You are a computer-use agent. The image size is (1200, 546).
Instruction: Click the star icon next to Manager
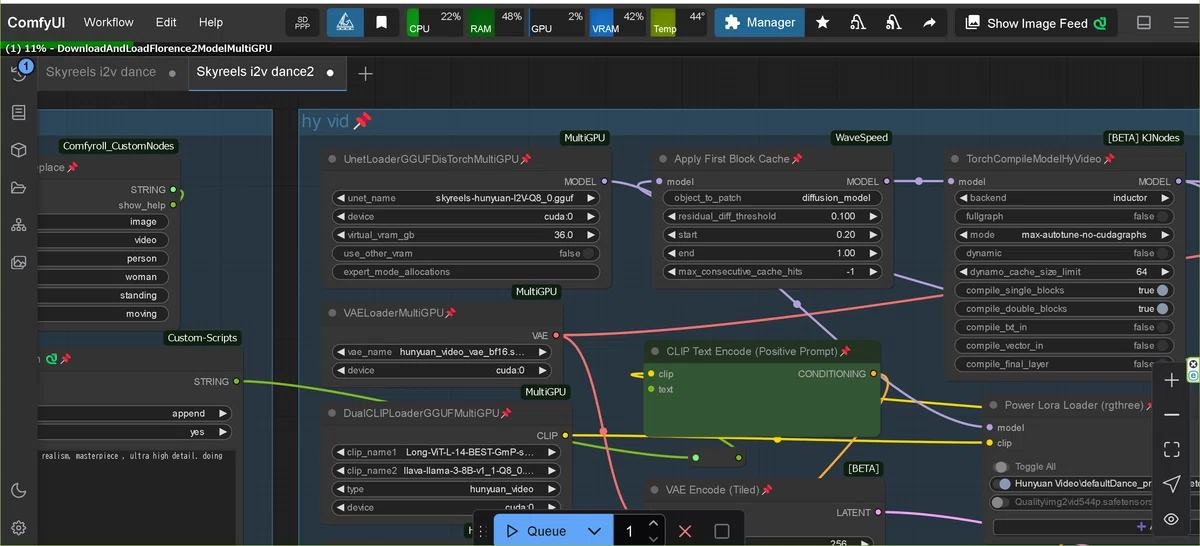(x=822, y=22)
